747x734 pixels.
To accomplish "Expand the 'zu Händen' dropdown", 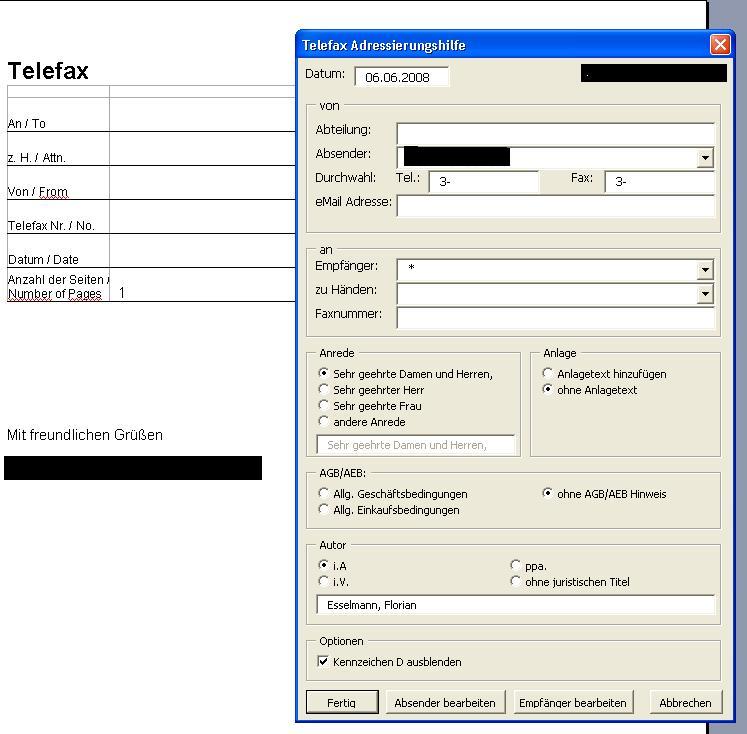I will click(x=705, y=294).
